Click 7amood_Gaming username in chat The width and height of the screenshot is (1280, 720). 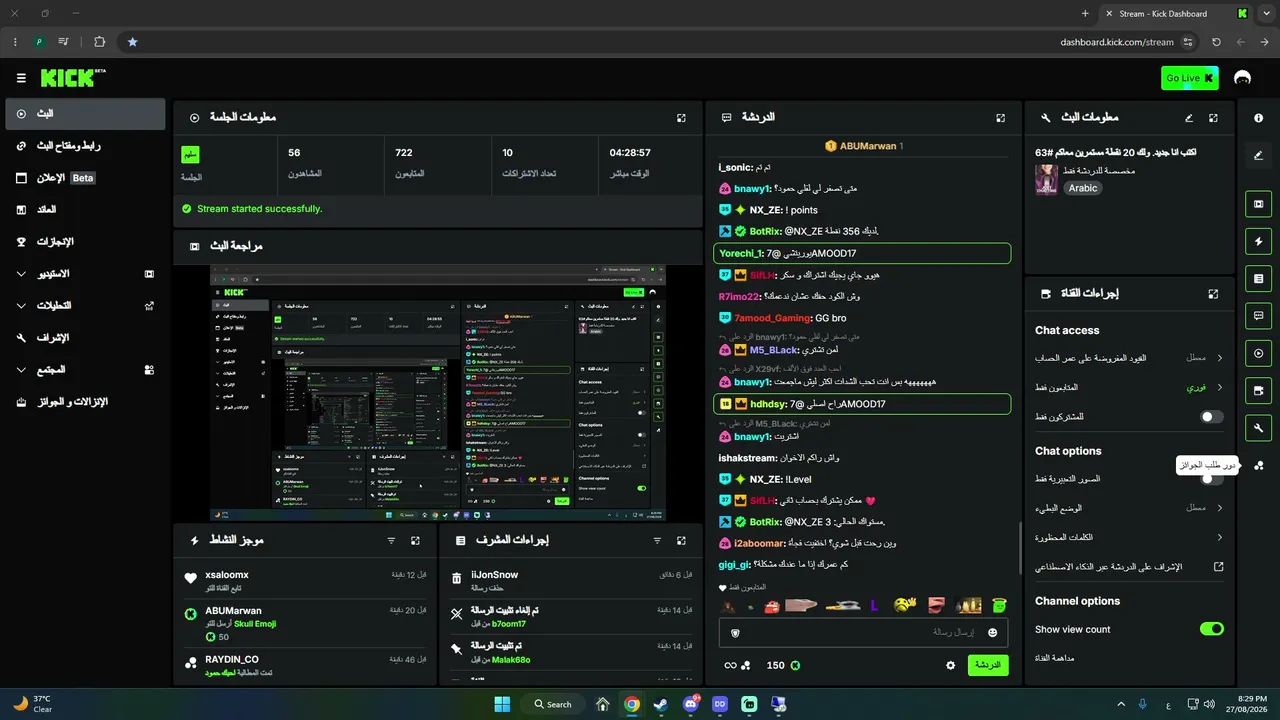[774, 318]
